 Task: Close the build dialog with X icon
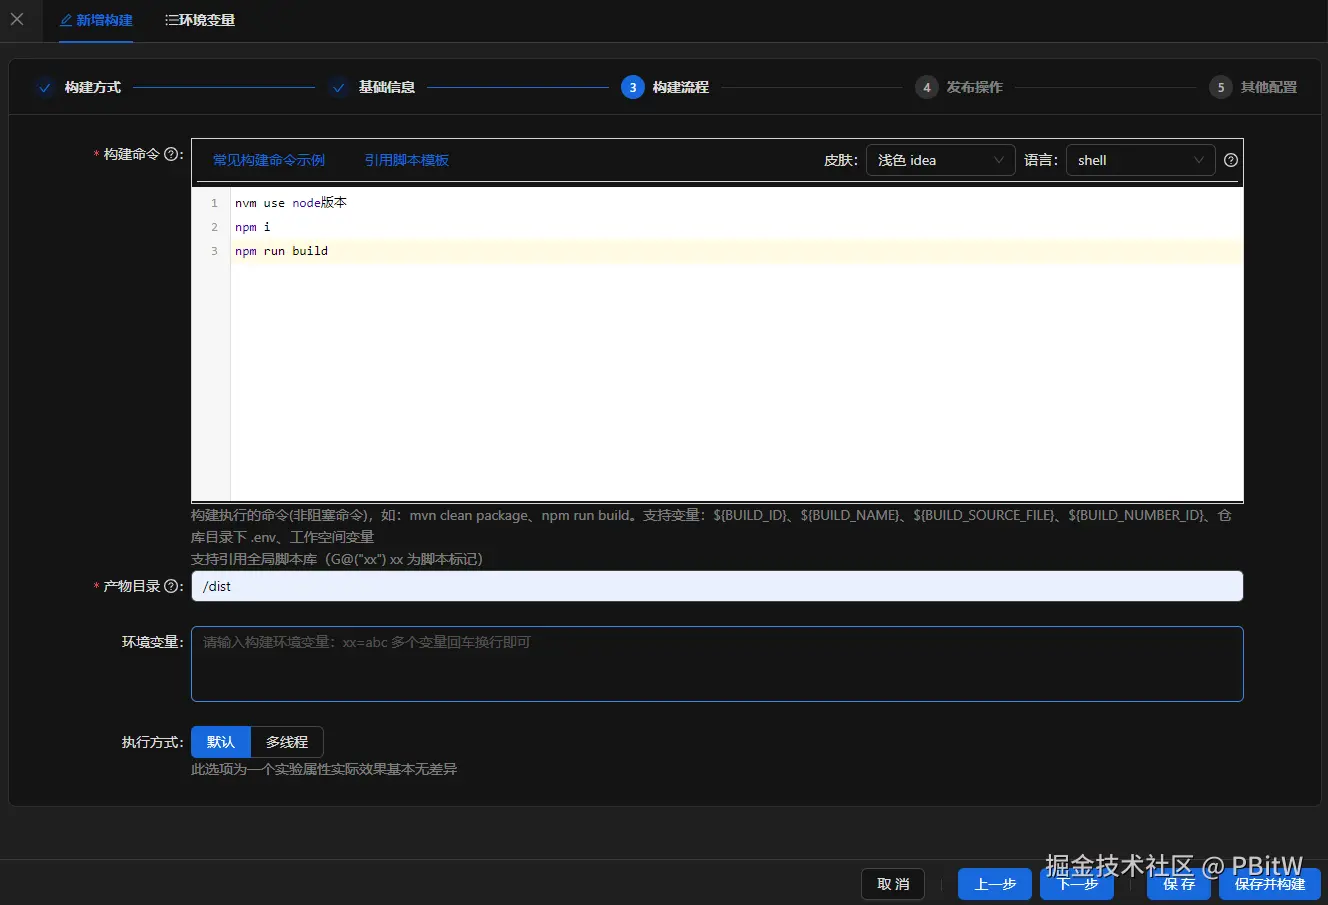17,19
